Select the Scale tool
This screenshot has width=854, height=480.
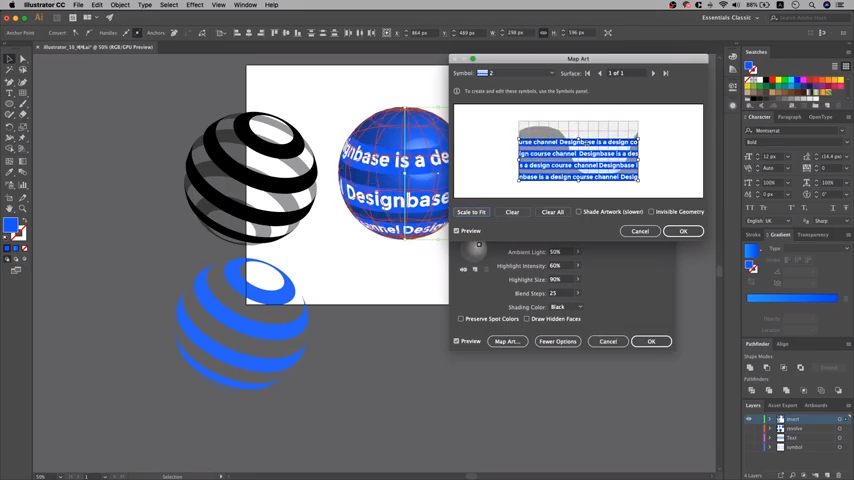tap(23, 127)
